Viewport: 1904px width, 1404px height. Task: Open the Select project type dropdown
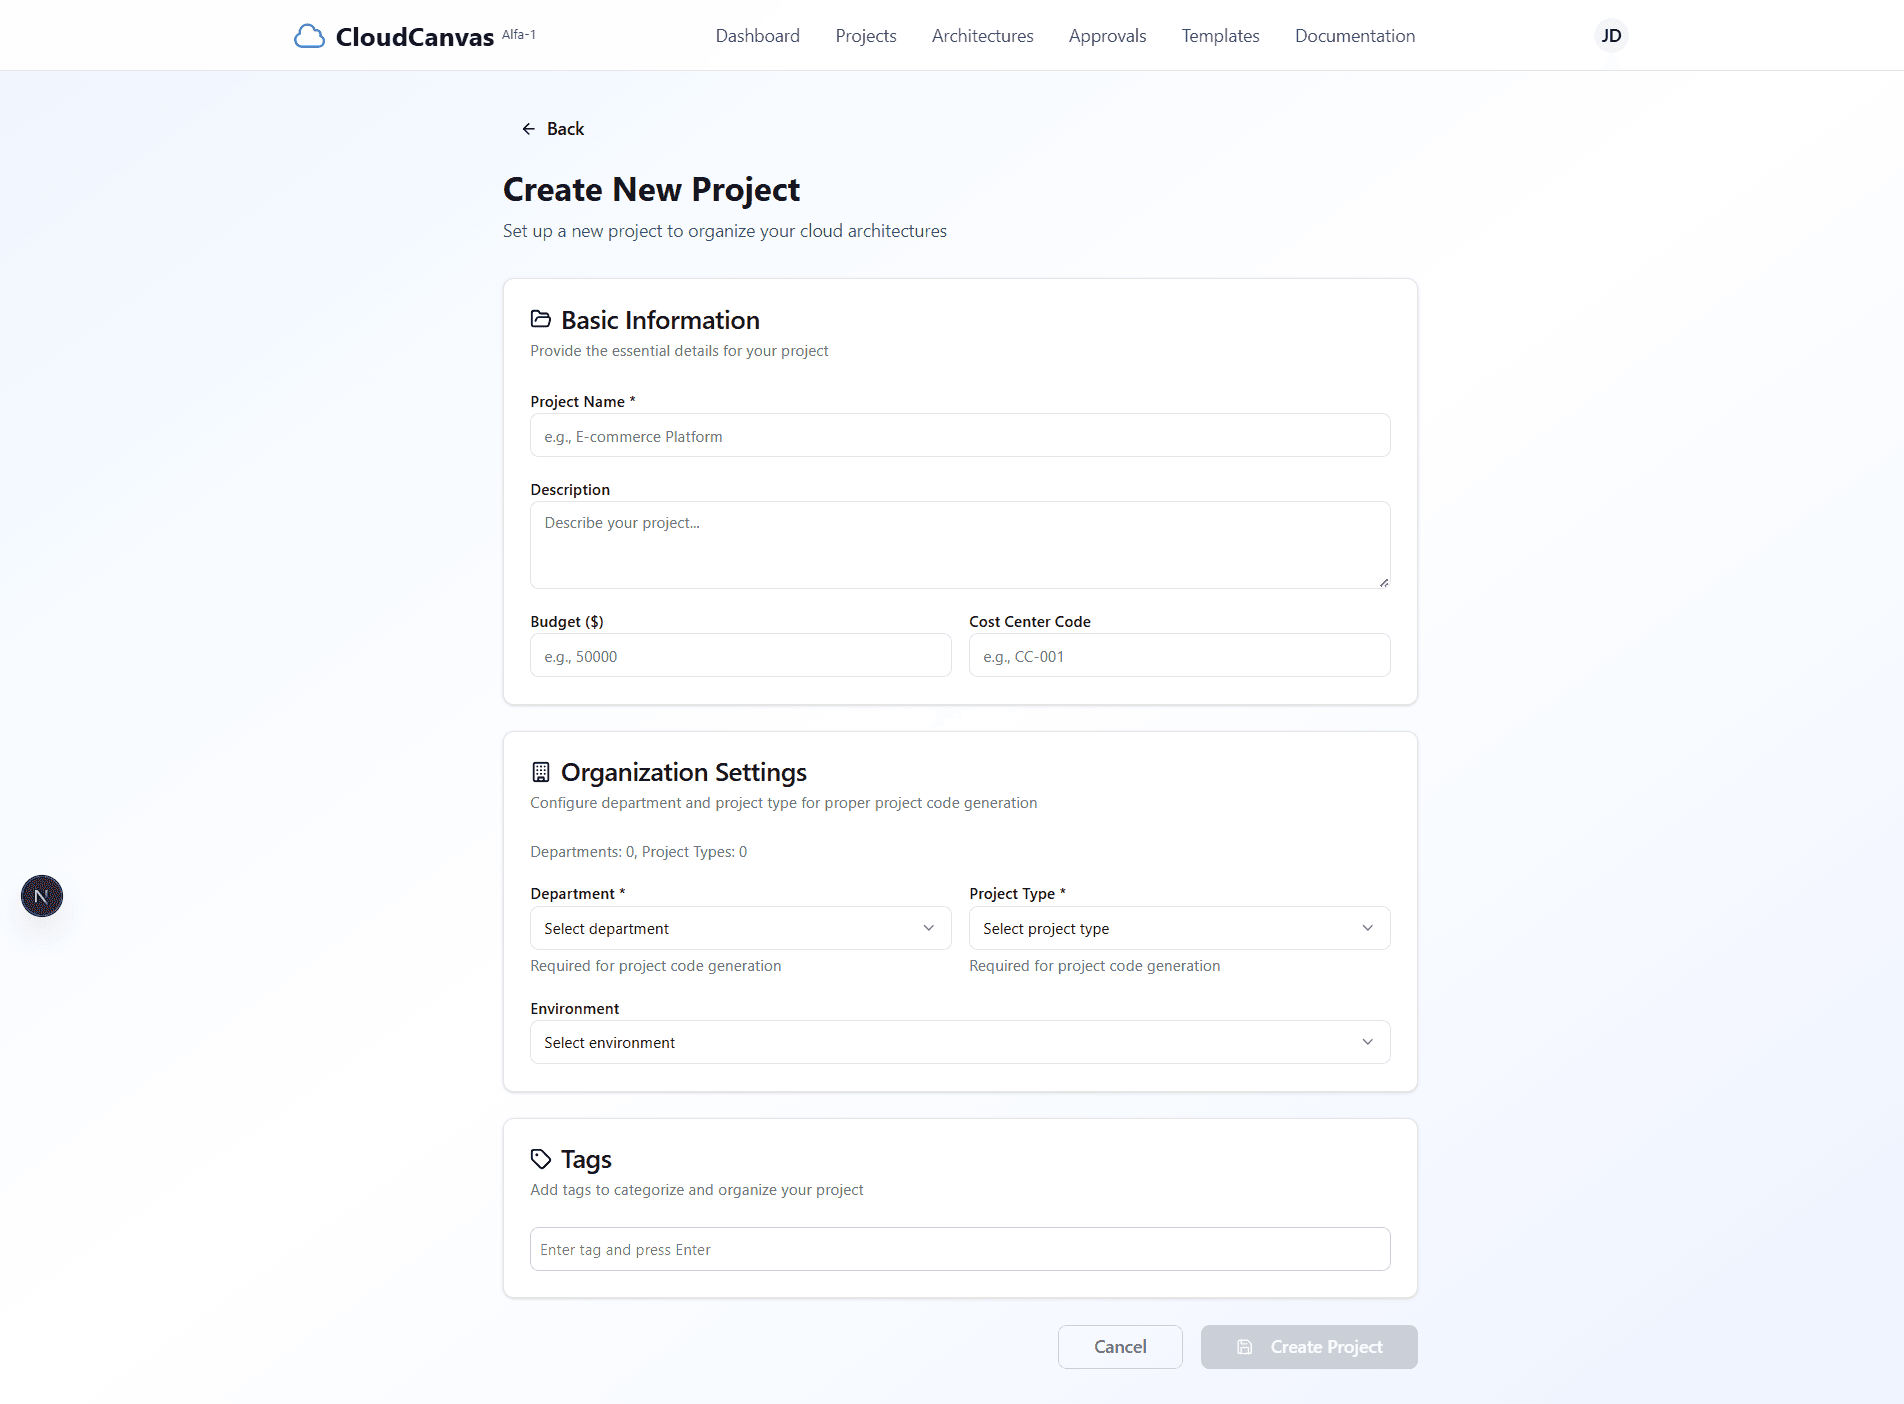click(x=1178, y=928)
